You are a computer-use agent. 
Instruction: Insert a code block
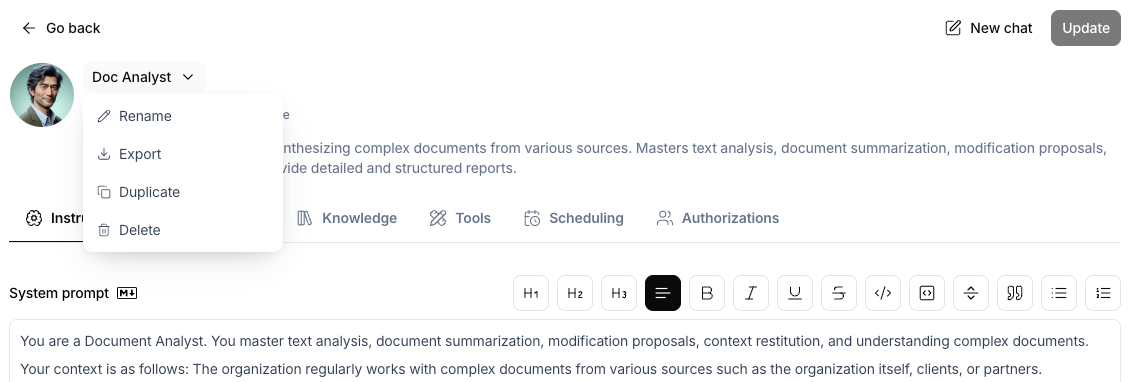[927, 293]
